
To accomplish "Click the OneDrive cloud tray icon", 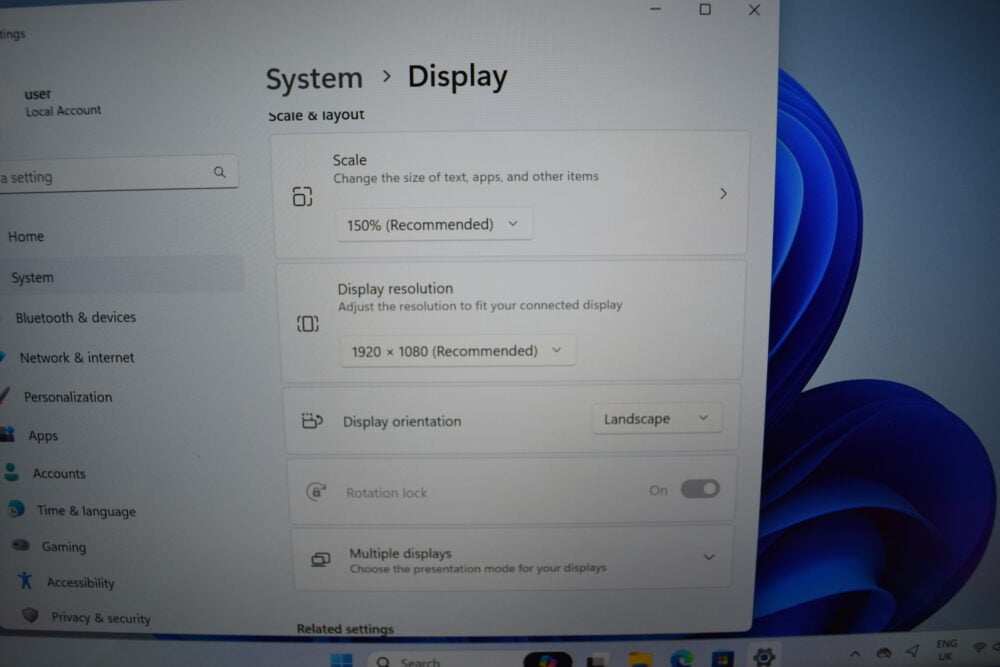I will point(883,652).
